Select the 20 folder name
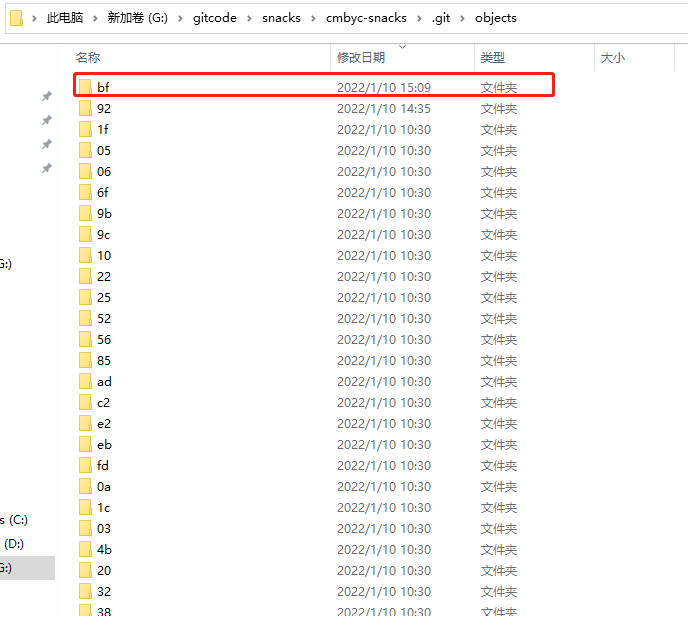This screenshot has height=624, width=688. [104, 570]
